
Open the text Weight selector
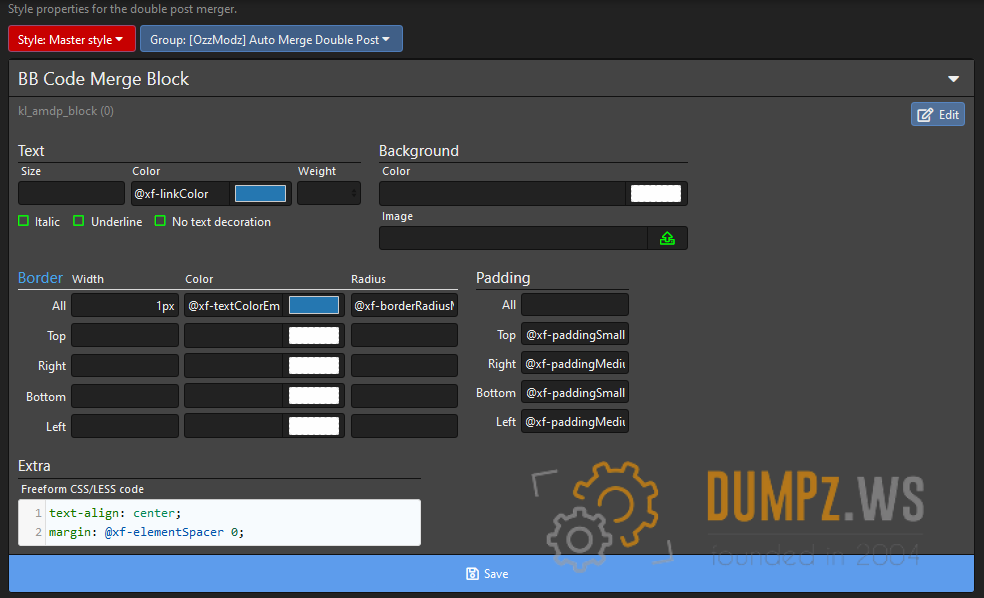(x=328, y=194)
